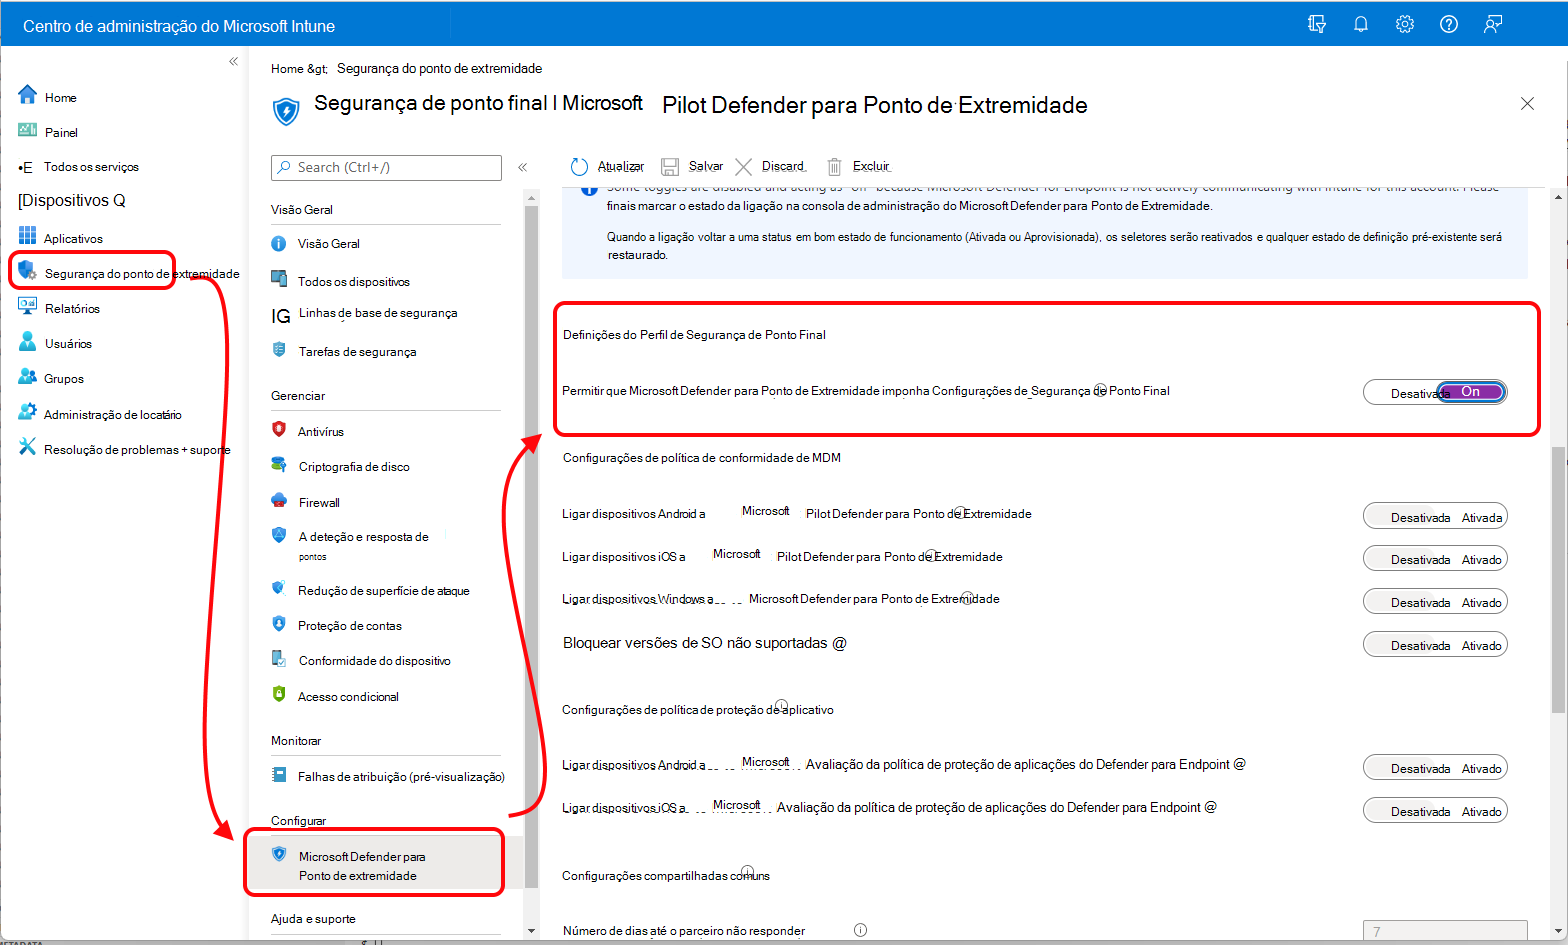
Task: Open the settings gear in header
Action: point(1404,24)
